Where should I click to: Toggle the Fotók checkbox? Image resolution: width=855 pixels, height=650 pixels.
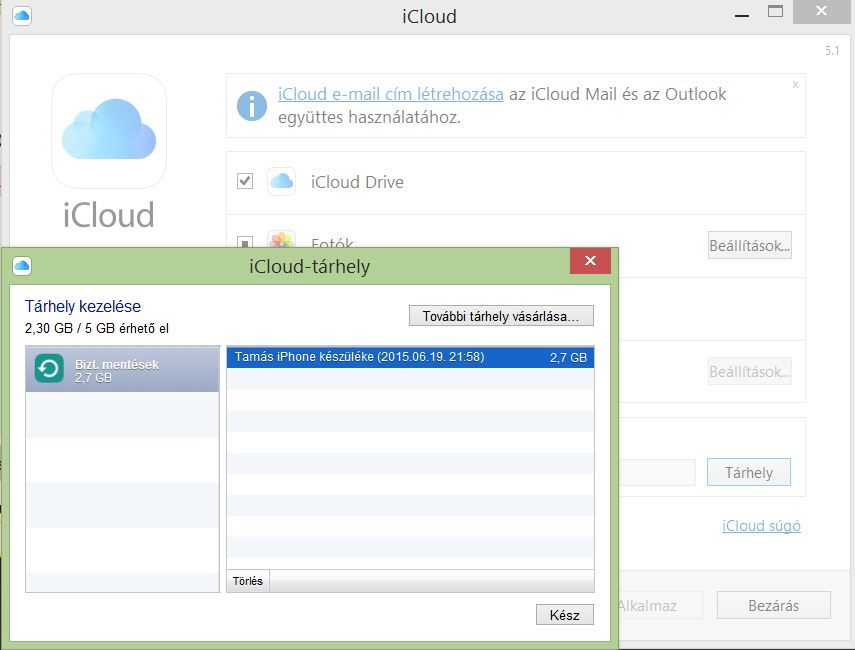pos(245,242)
